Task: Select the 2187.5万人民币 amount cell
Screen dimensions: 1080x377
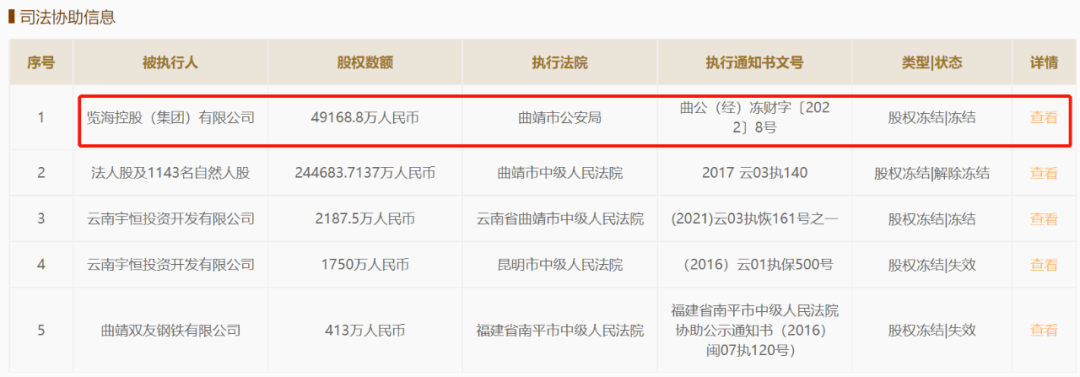Action: (365, 220)
